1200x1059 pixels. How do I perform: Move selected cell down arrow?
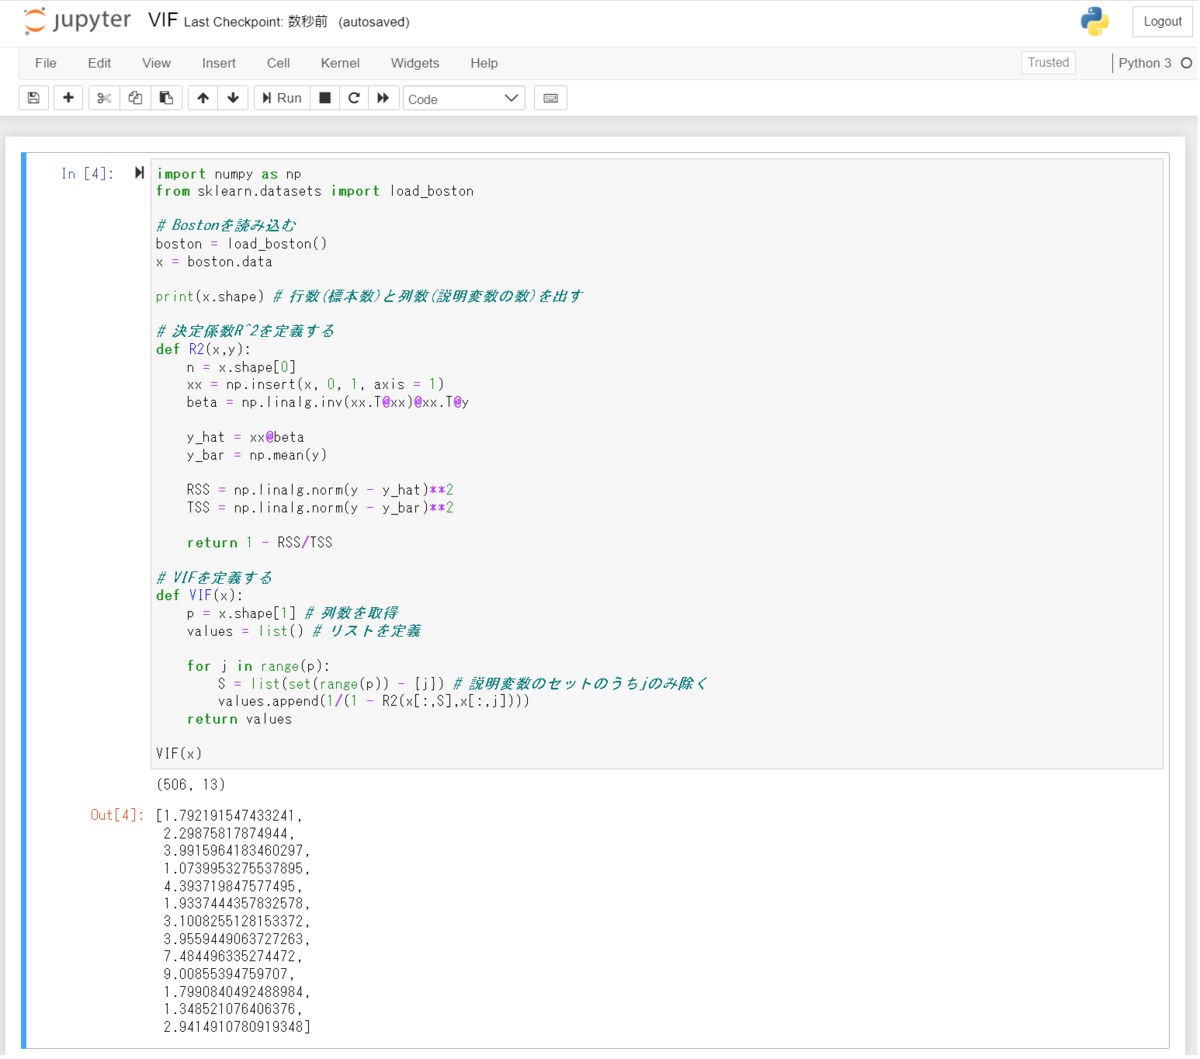point(233,98)
